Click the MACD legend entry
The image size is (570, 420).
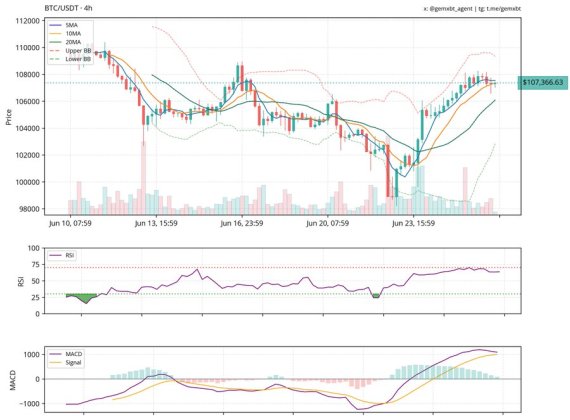point(66,354)
